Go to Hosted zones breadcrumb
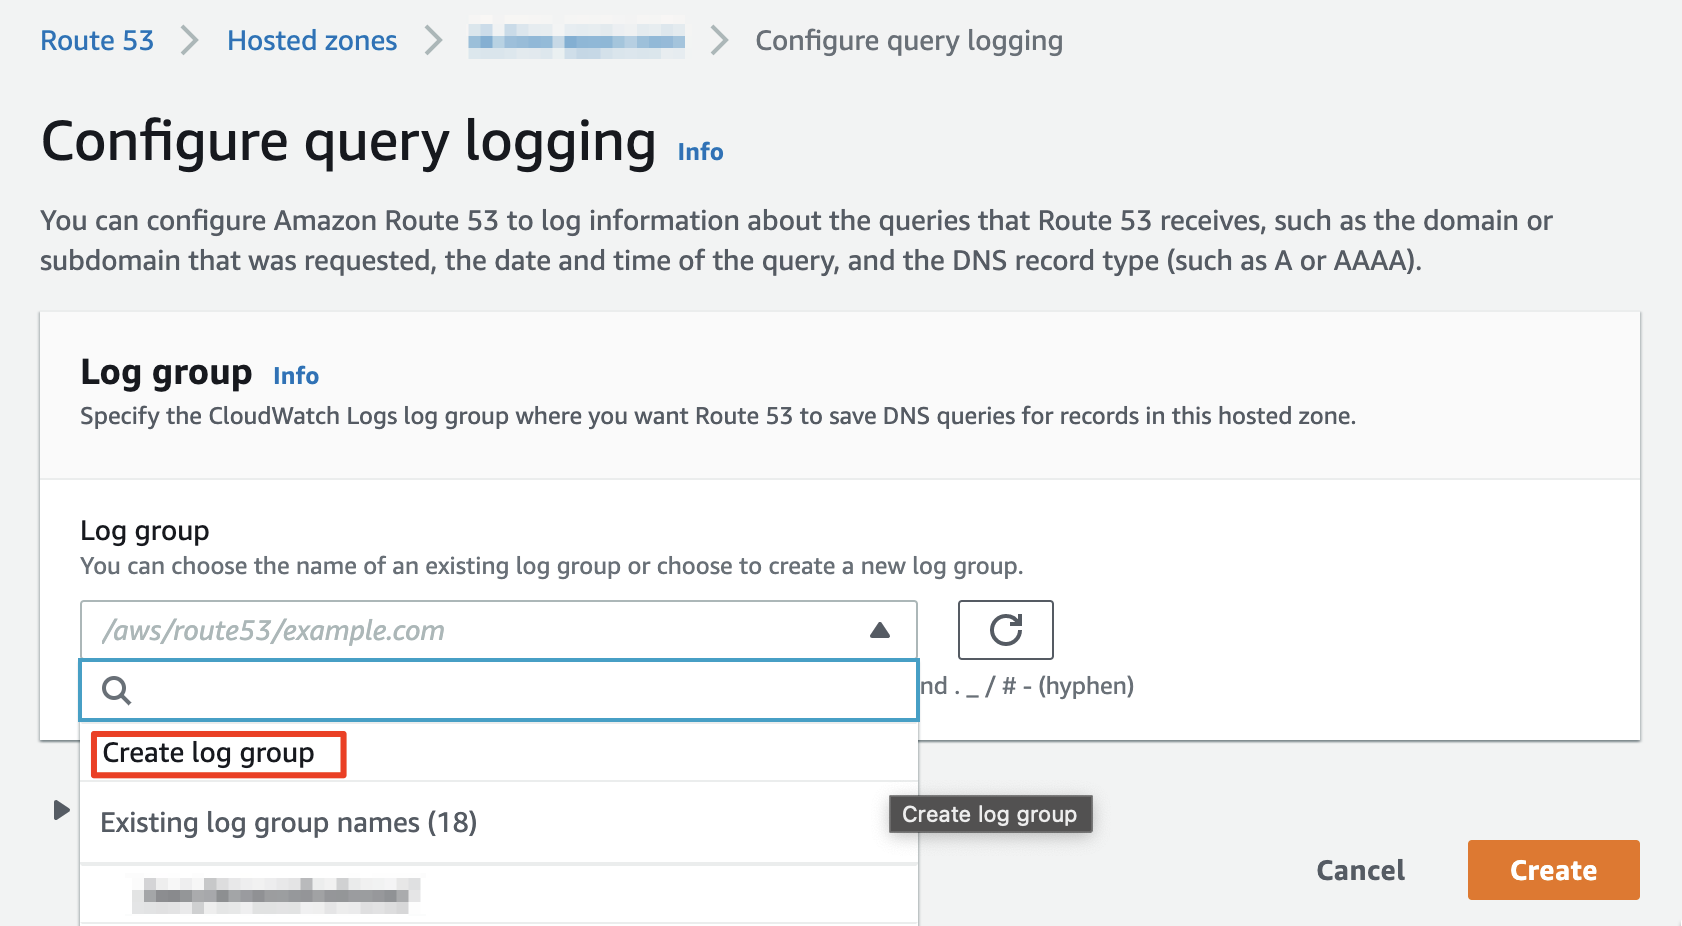 [312, 41]
